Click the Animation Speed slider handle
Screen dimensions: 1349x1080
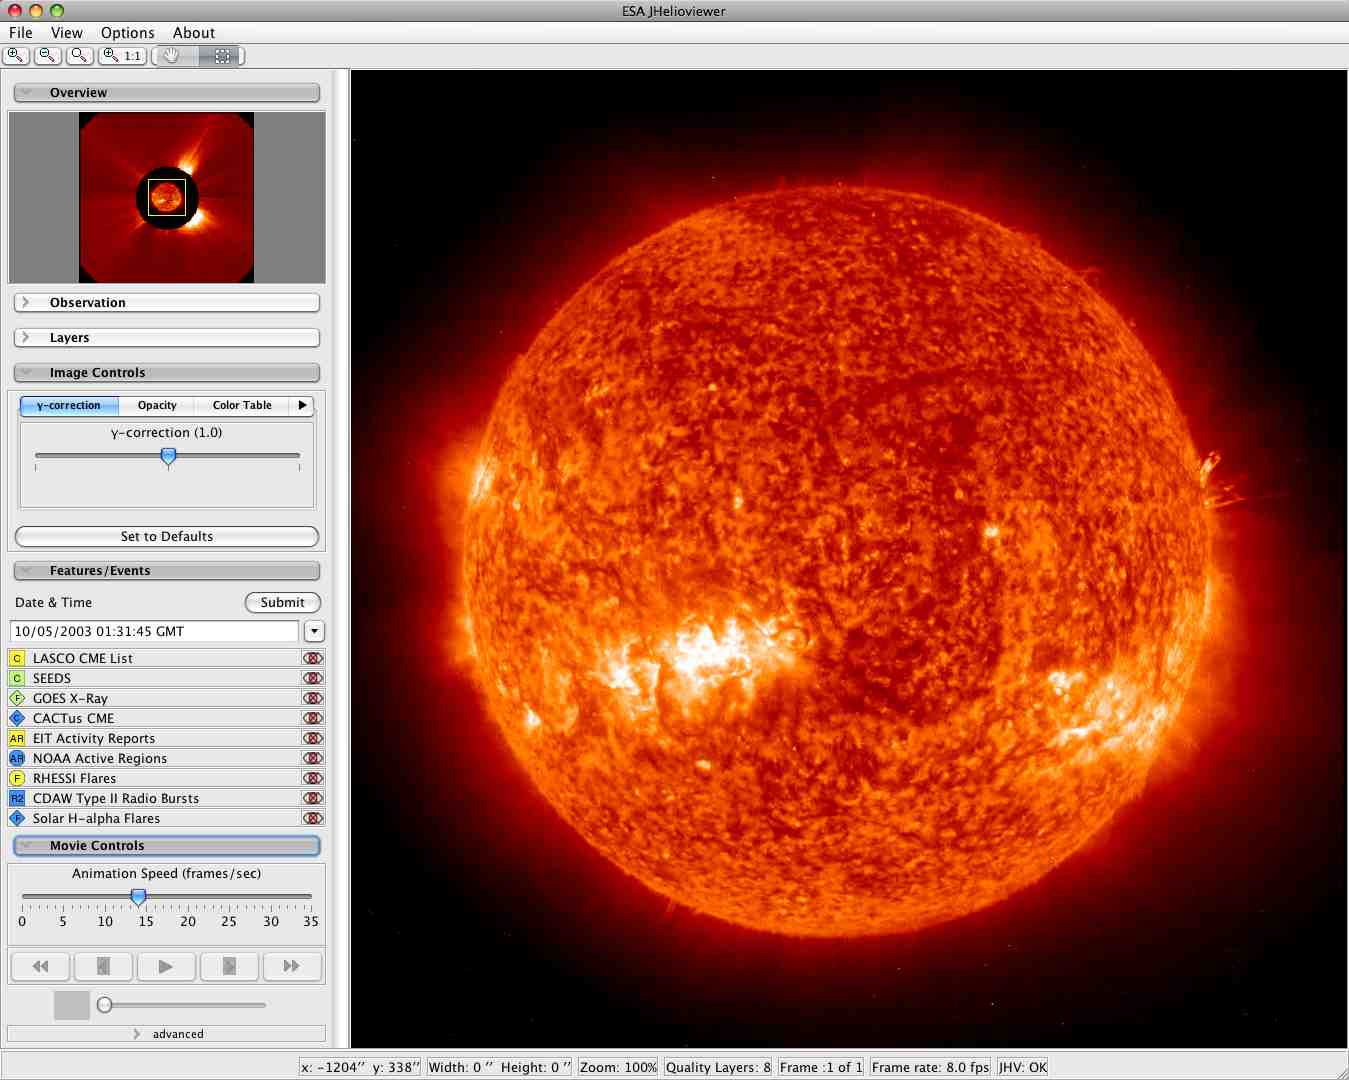(x=139, y=898)
